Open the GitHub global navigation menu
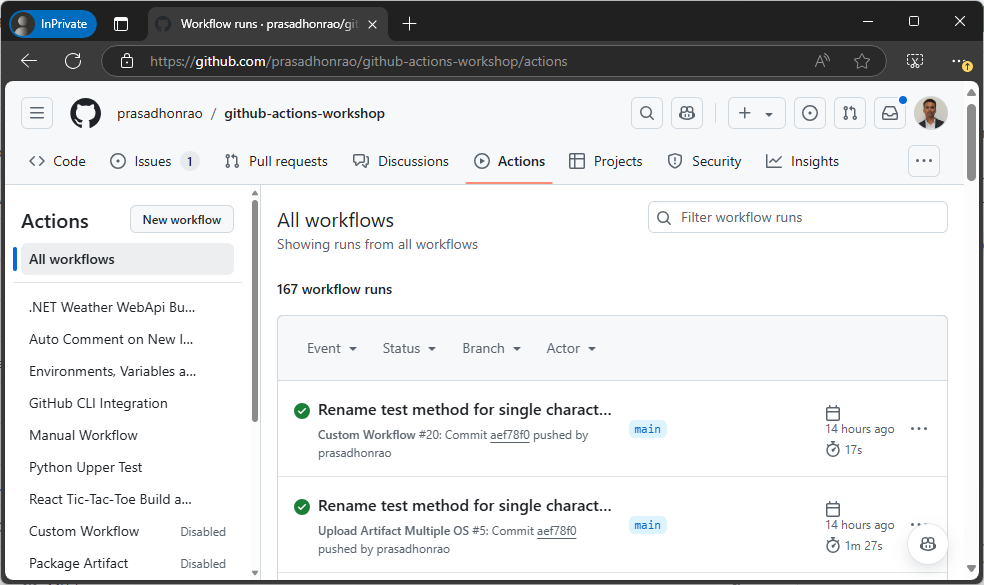 pos(37,113)
